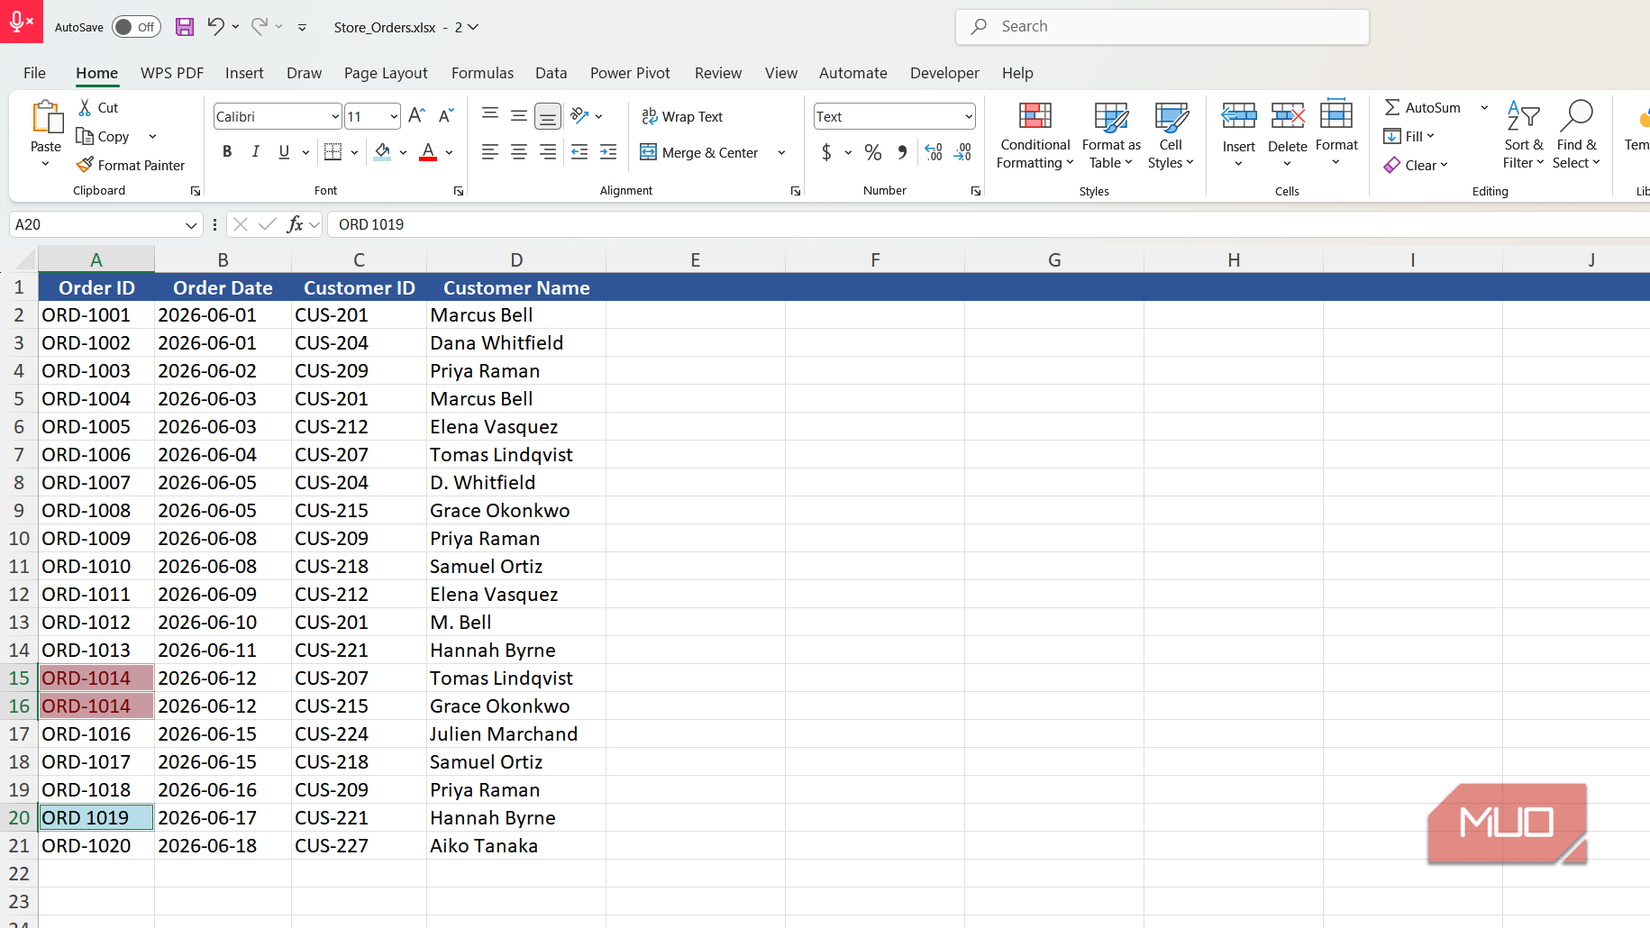1650x928 pixels.
Task: Open Cell Styles gallery
Action: click(x=1170, y=136)
